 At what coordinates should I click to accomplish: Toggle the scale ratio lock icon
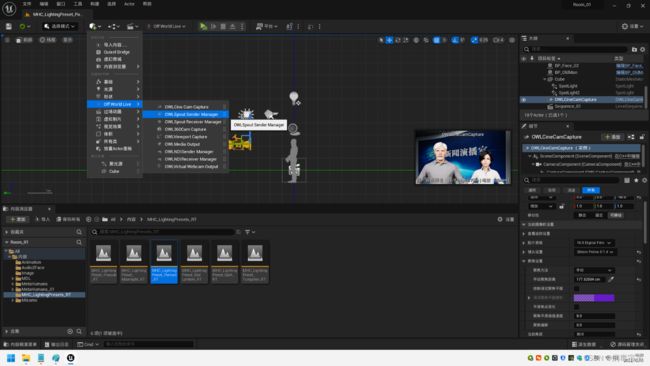point(562,206)
